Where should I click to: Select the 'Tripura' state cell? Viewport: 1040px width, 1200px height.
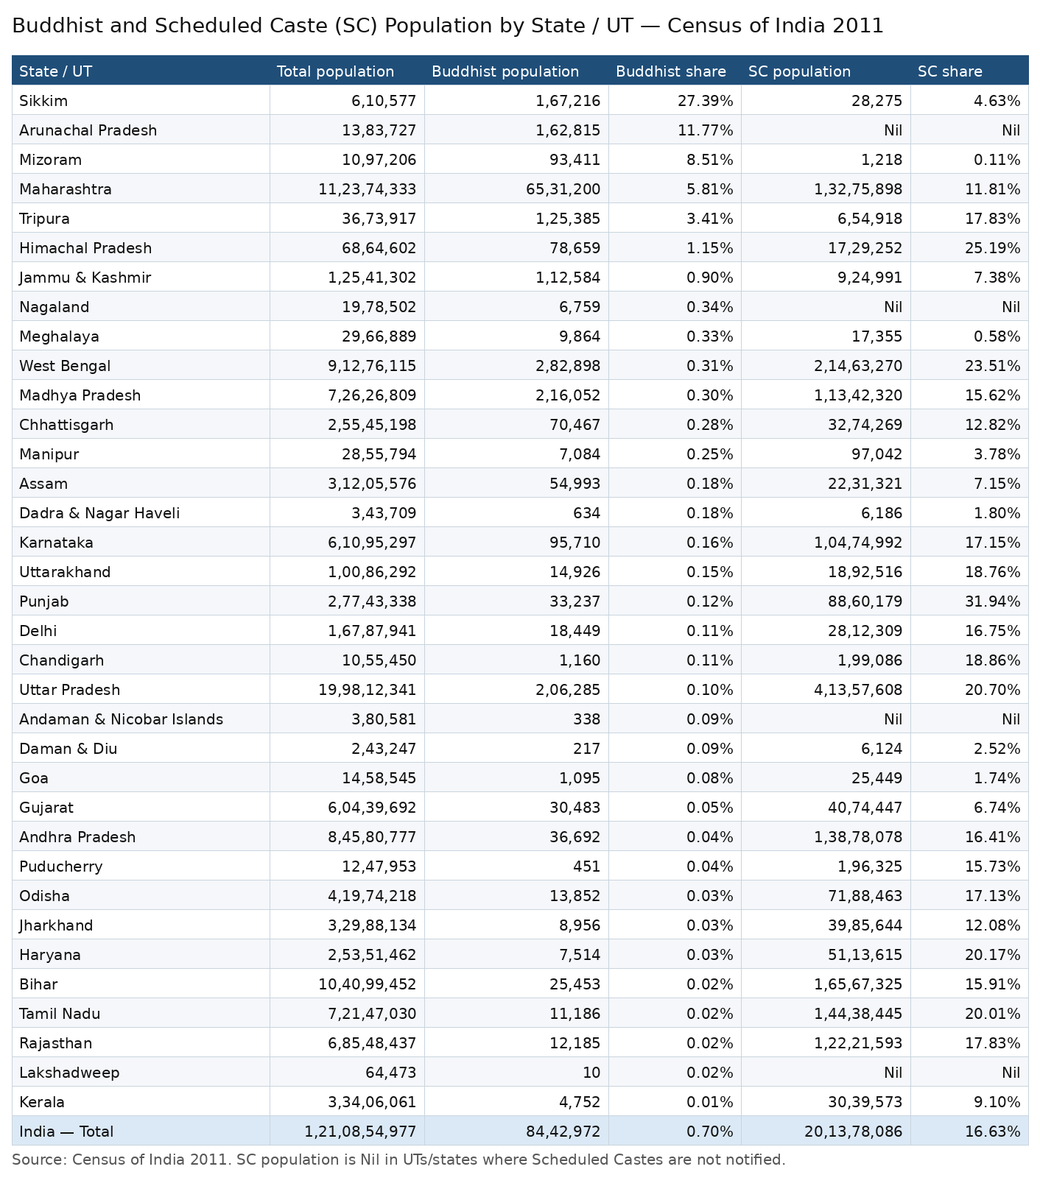141,218
